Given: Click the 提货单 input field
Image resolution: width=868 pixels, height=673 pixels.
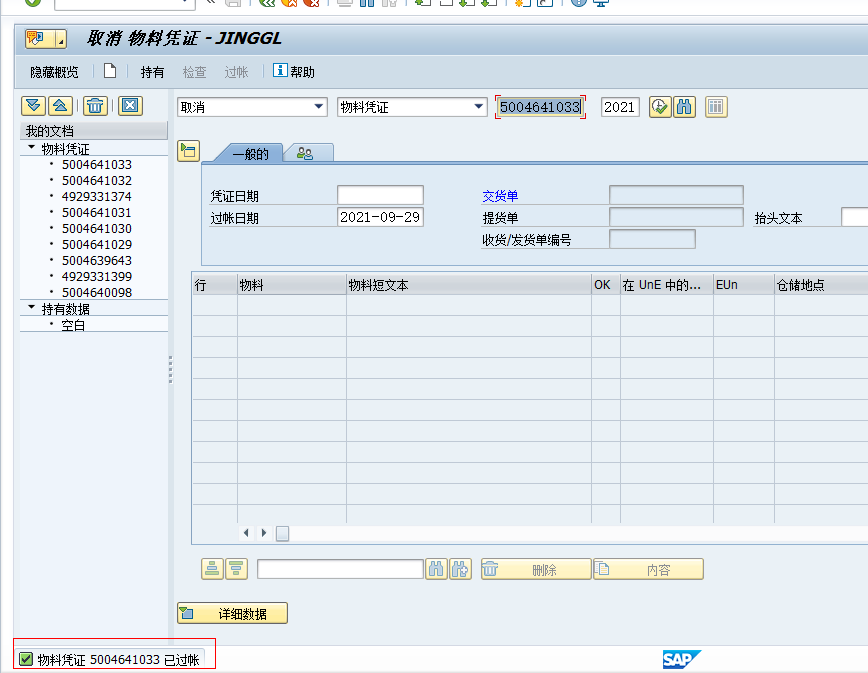Looking at the screenshot, I should pyautogui.click(x=676, y=217).
